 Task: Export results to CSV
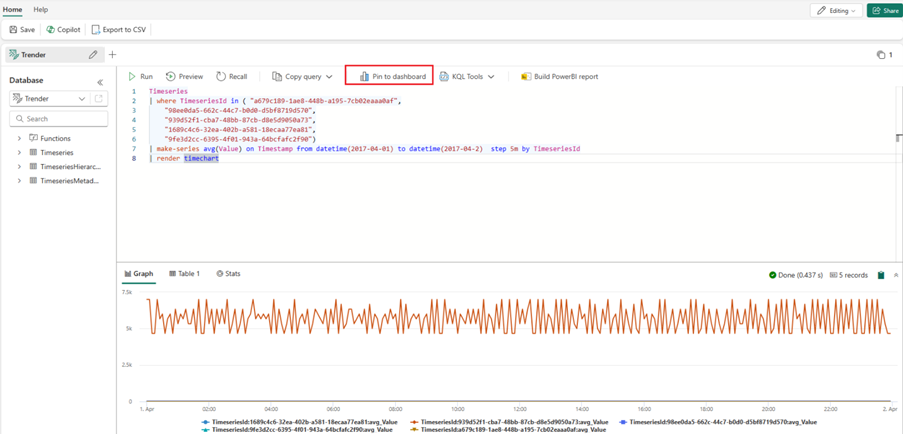pyautogui.click(x=119, y=29)
